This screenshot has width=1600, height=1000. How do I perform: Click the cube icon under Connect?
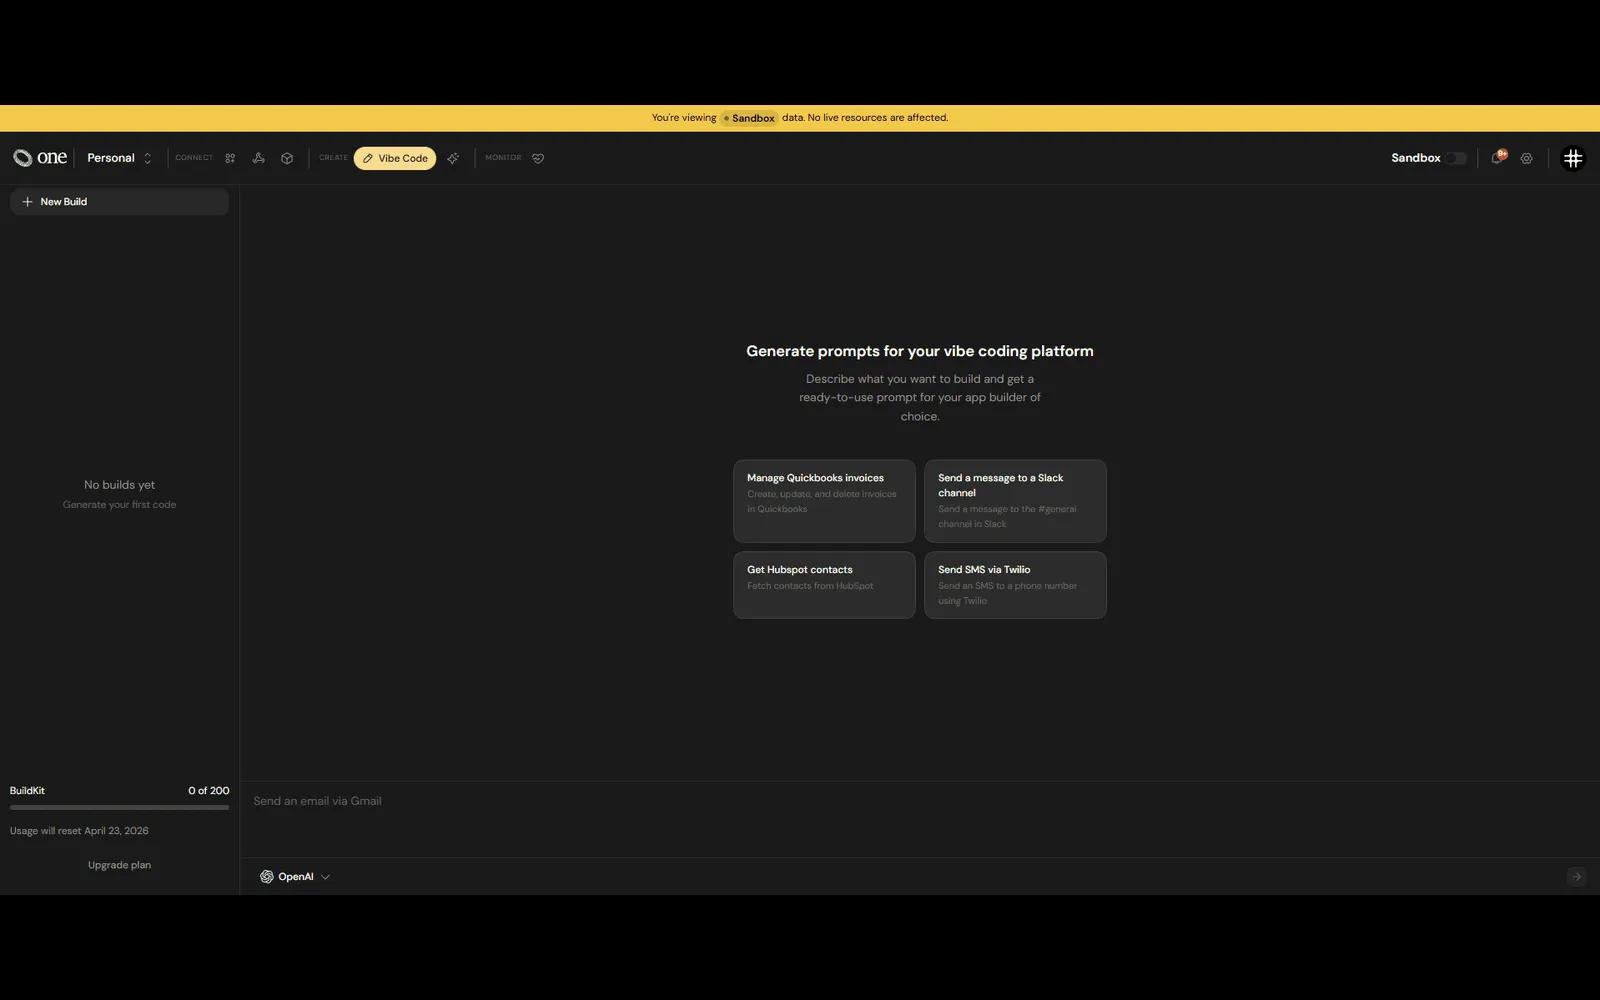pos(287,158)
